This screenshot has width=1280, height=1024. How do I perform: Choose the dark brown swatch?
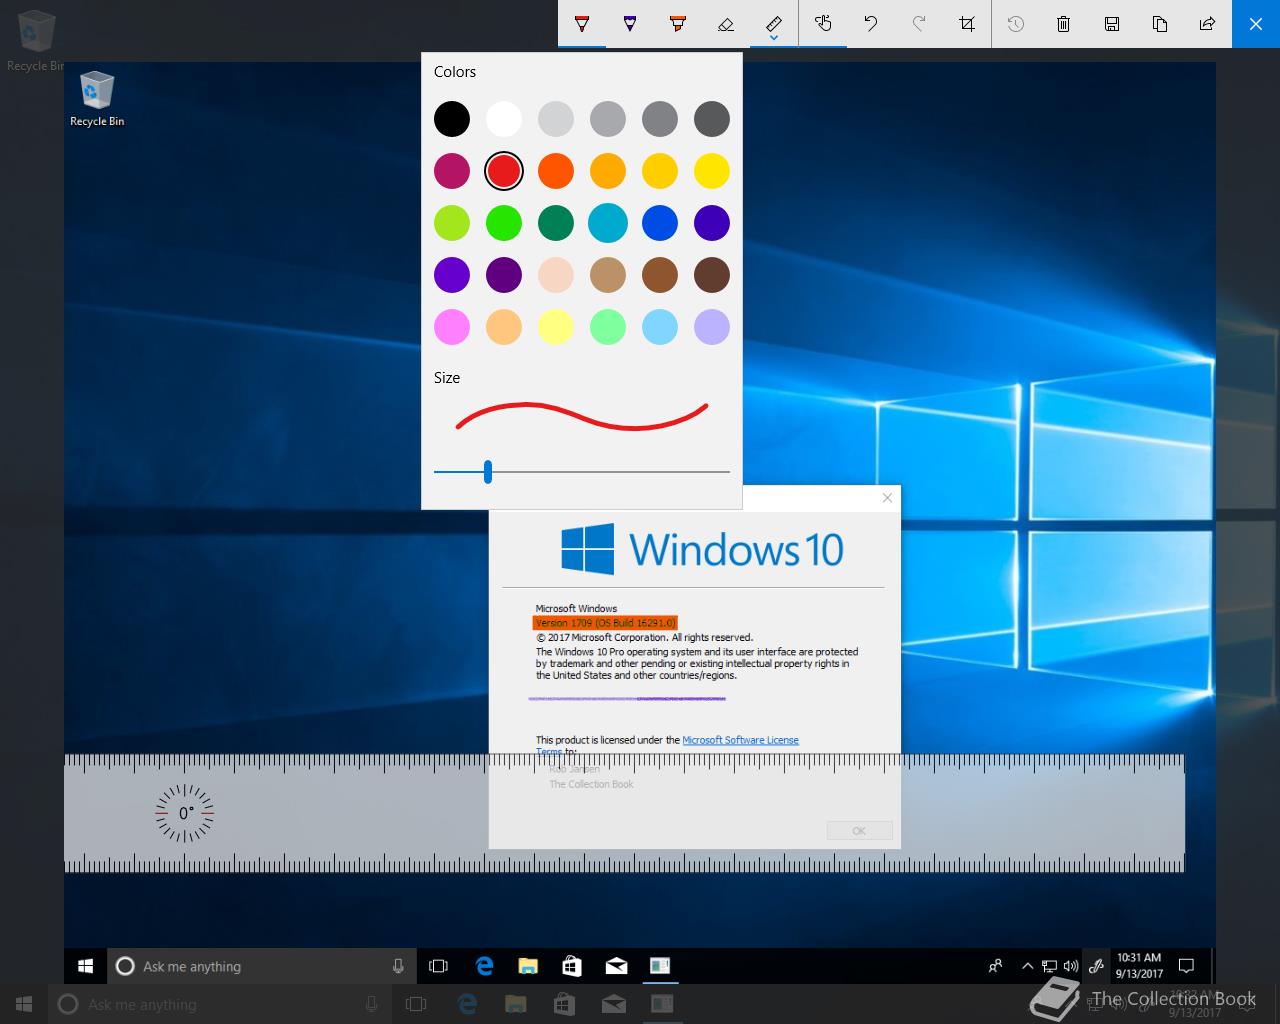pyautogui.click(x=712, y=275)
